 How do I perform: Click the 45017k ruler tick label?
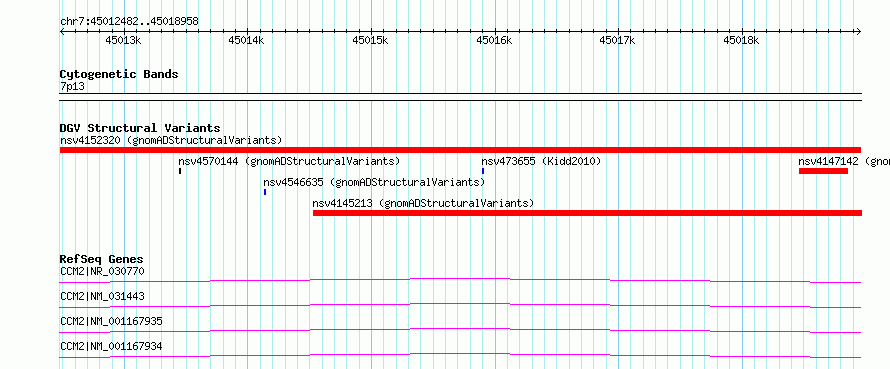[618, 40]
